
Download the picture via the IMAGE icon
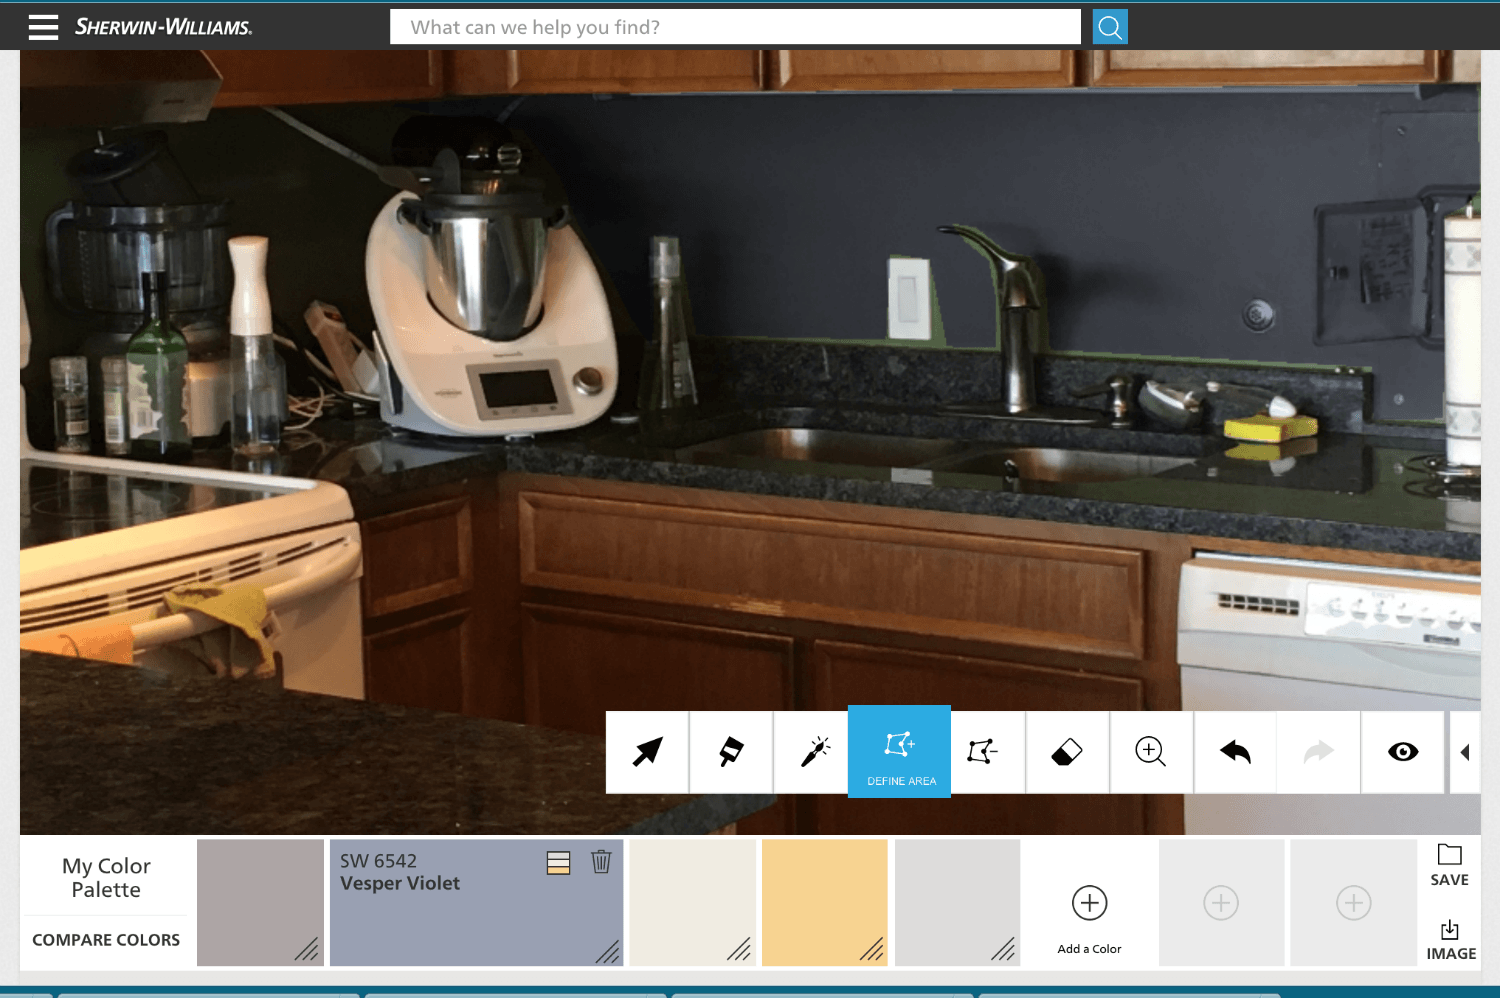(1451, 940)
